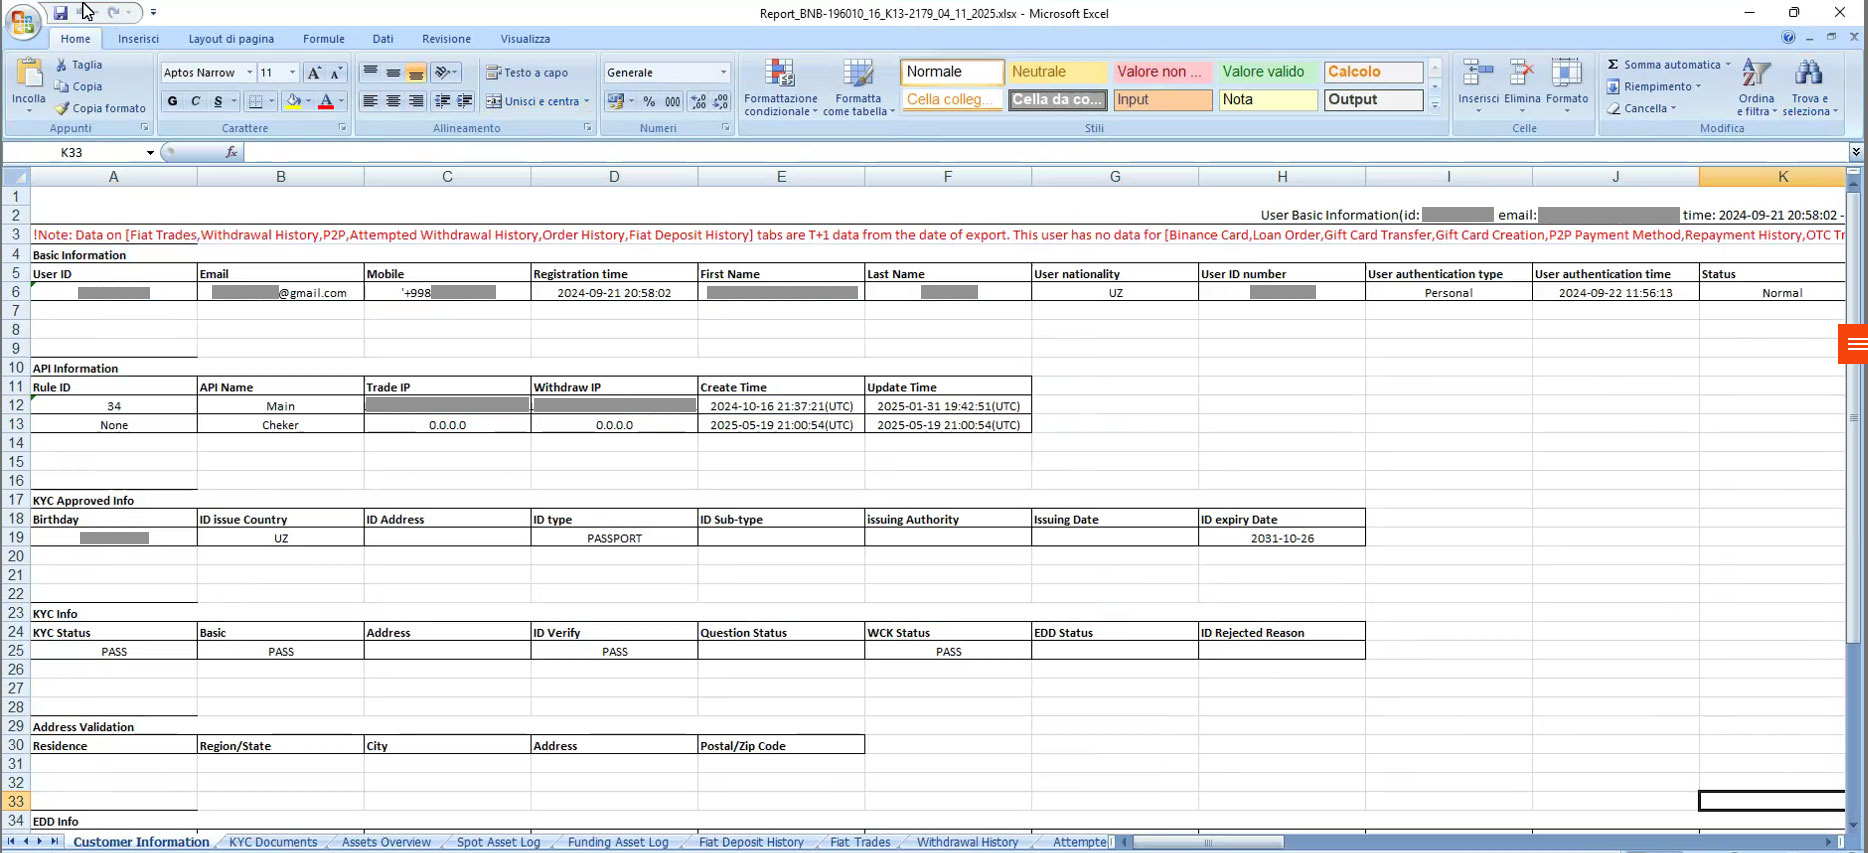Click the percent style icon
This screenshot has height=853, width=1868.
649,101
